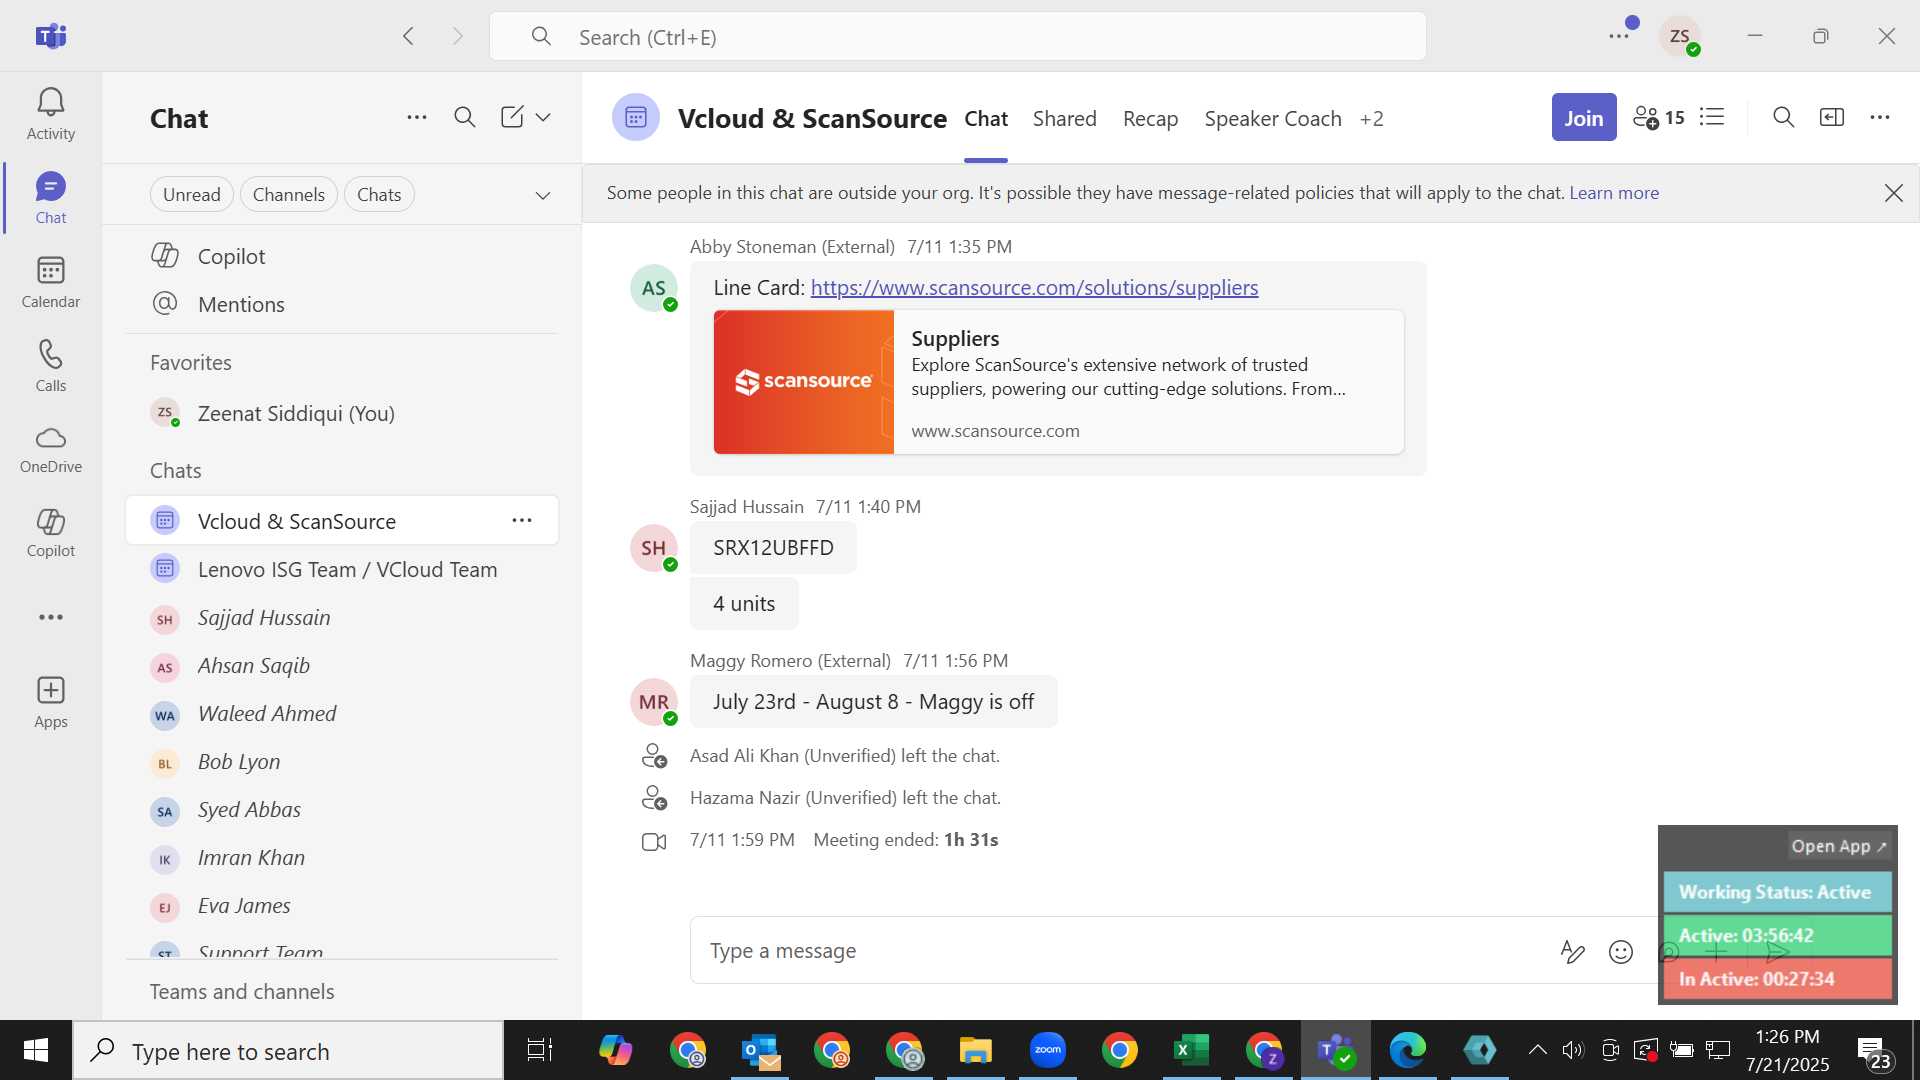Viewport: 1920px width, 1080px height.
Task: Show hidden system tray icons
Action: [1538, 1050]
